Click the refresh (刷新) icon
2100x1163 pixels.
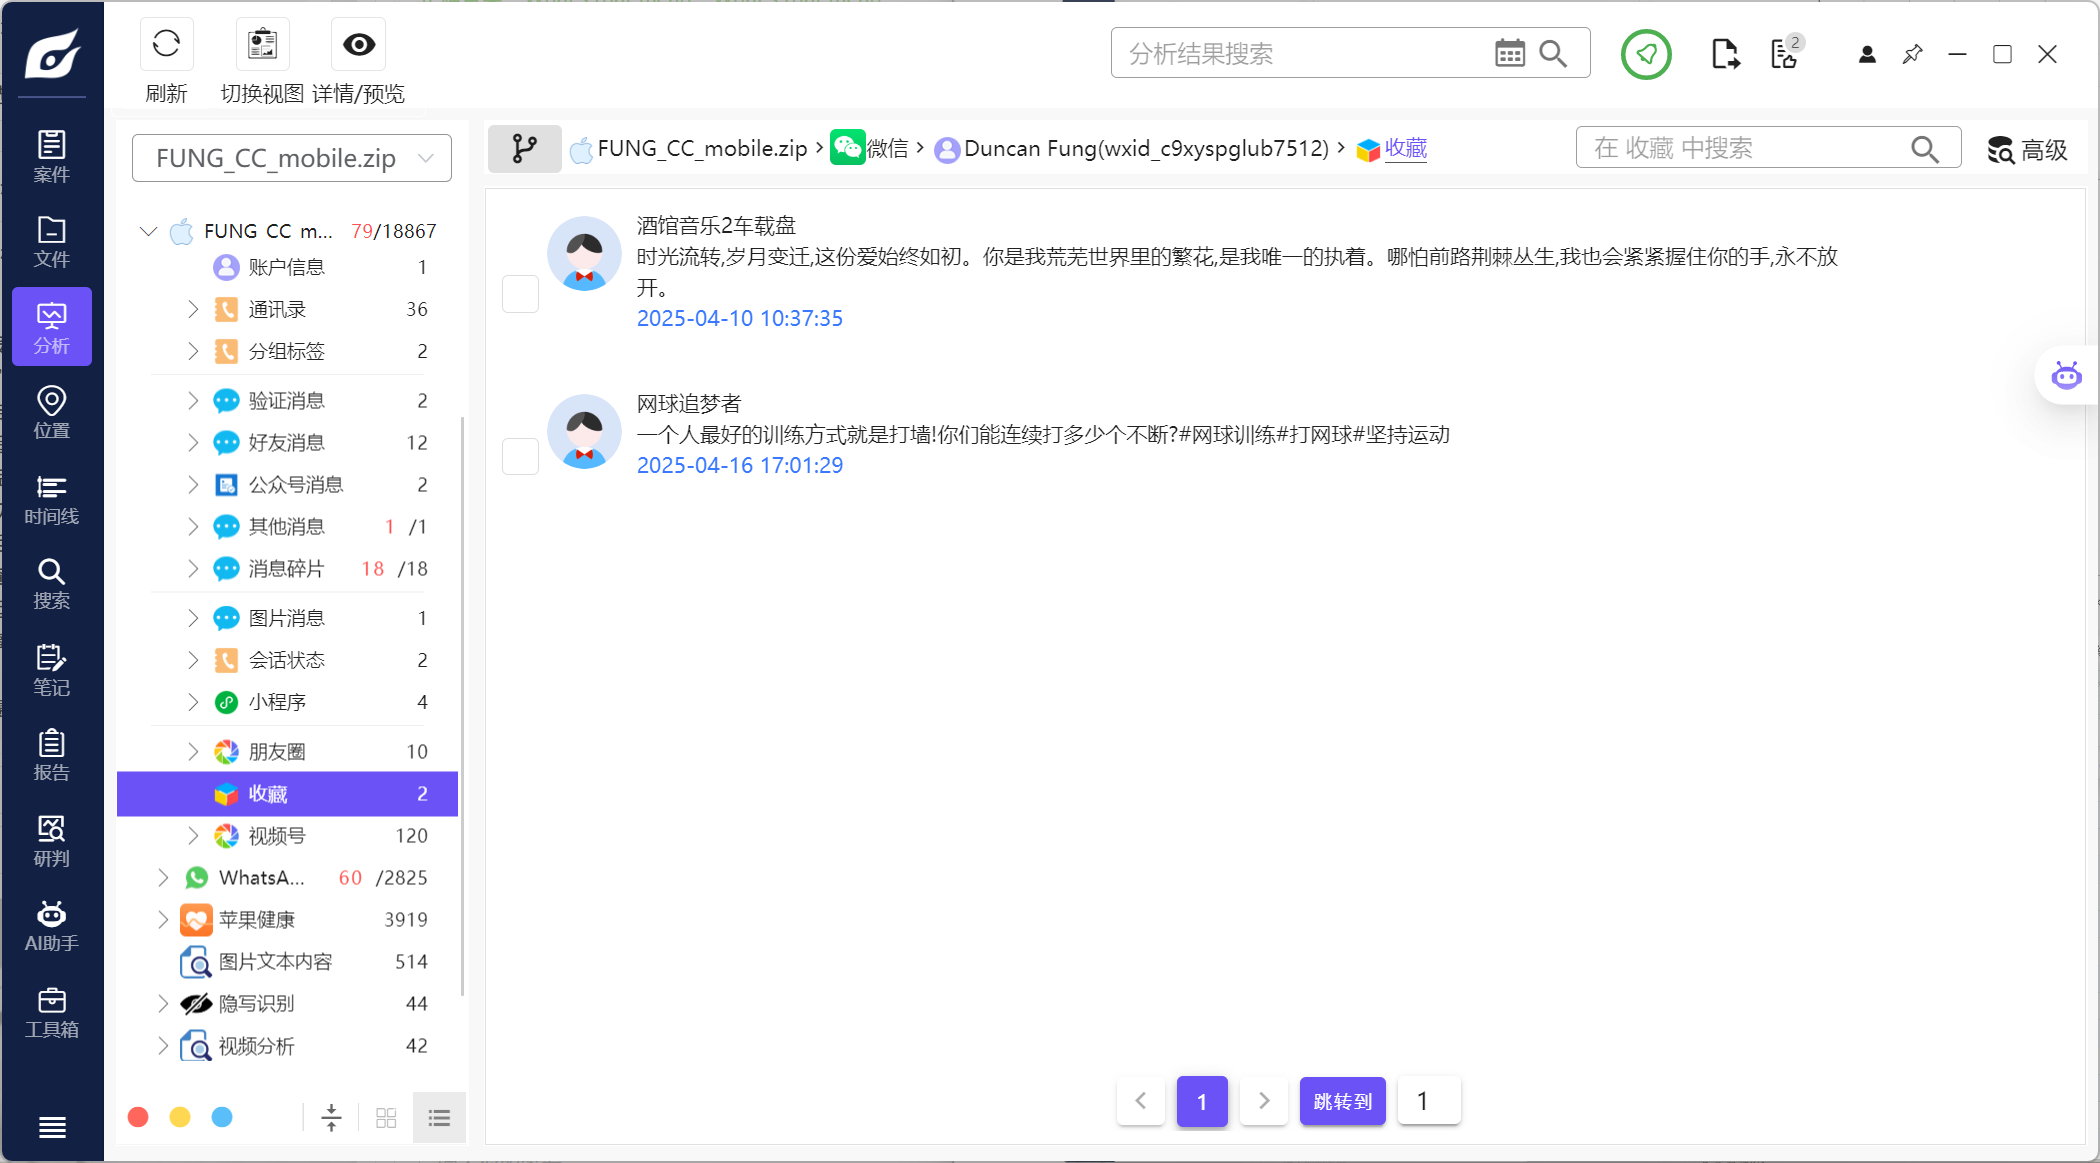(166, 44)
